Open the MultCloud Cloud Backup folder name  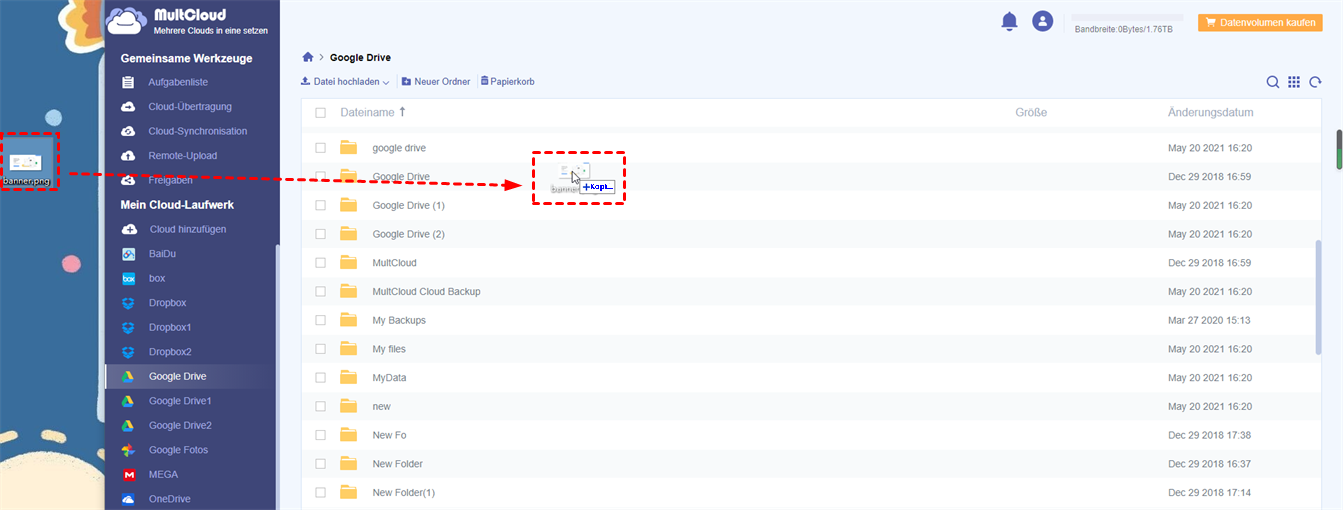click(426, 291)
